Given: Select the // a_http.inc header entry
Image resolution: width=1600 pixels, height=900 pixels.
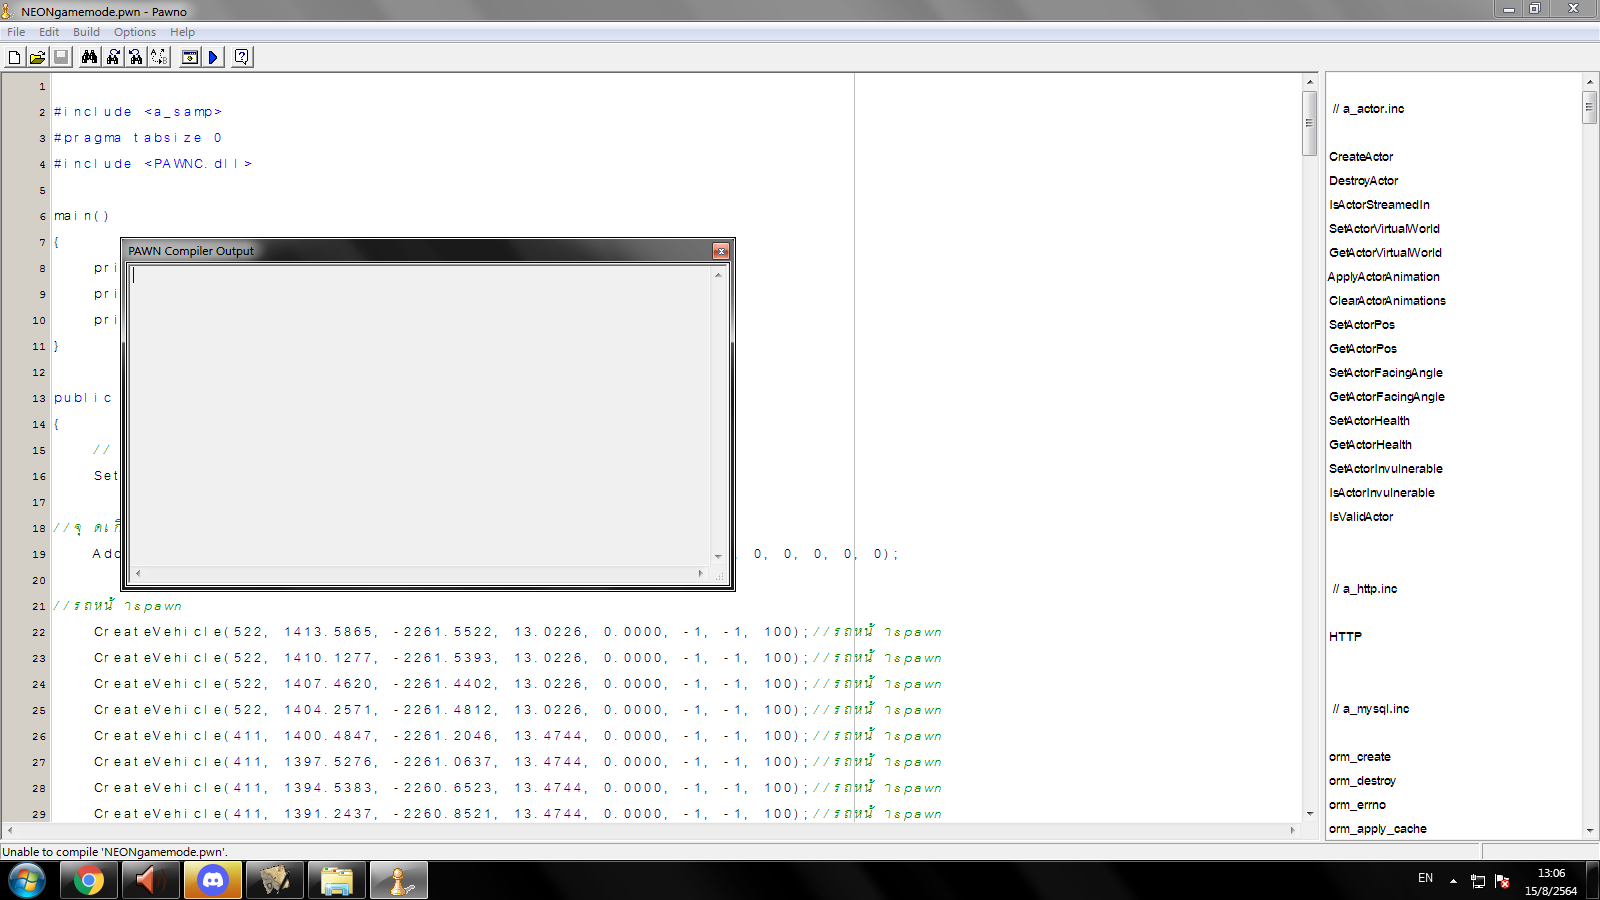Looking at the screenshot, I should pyautogui.click(x=1364, y=589).
